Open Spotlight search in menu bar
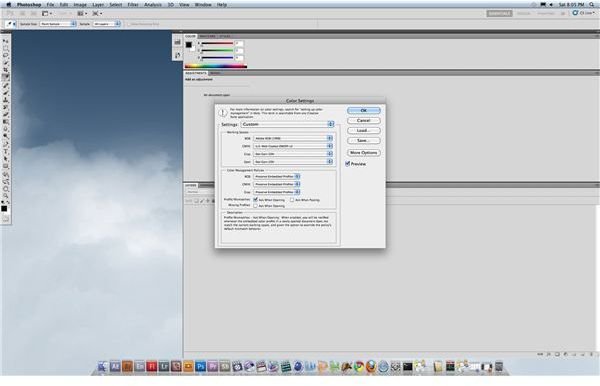 tap(592, 5)
